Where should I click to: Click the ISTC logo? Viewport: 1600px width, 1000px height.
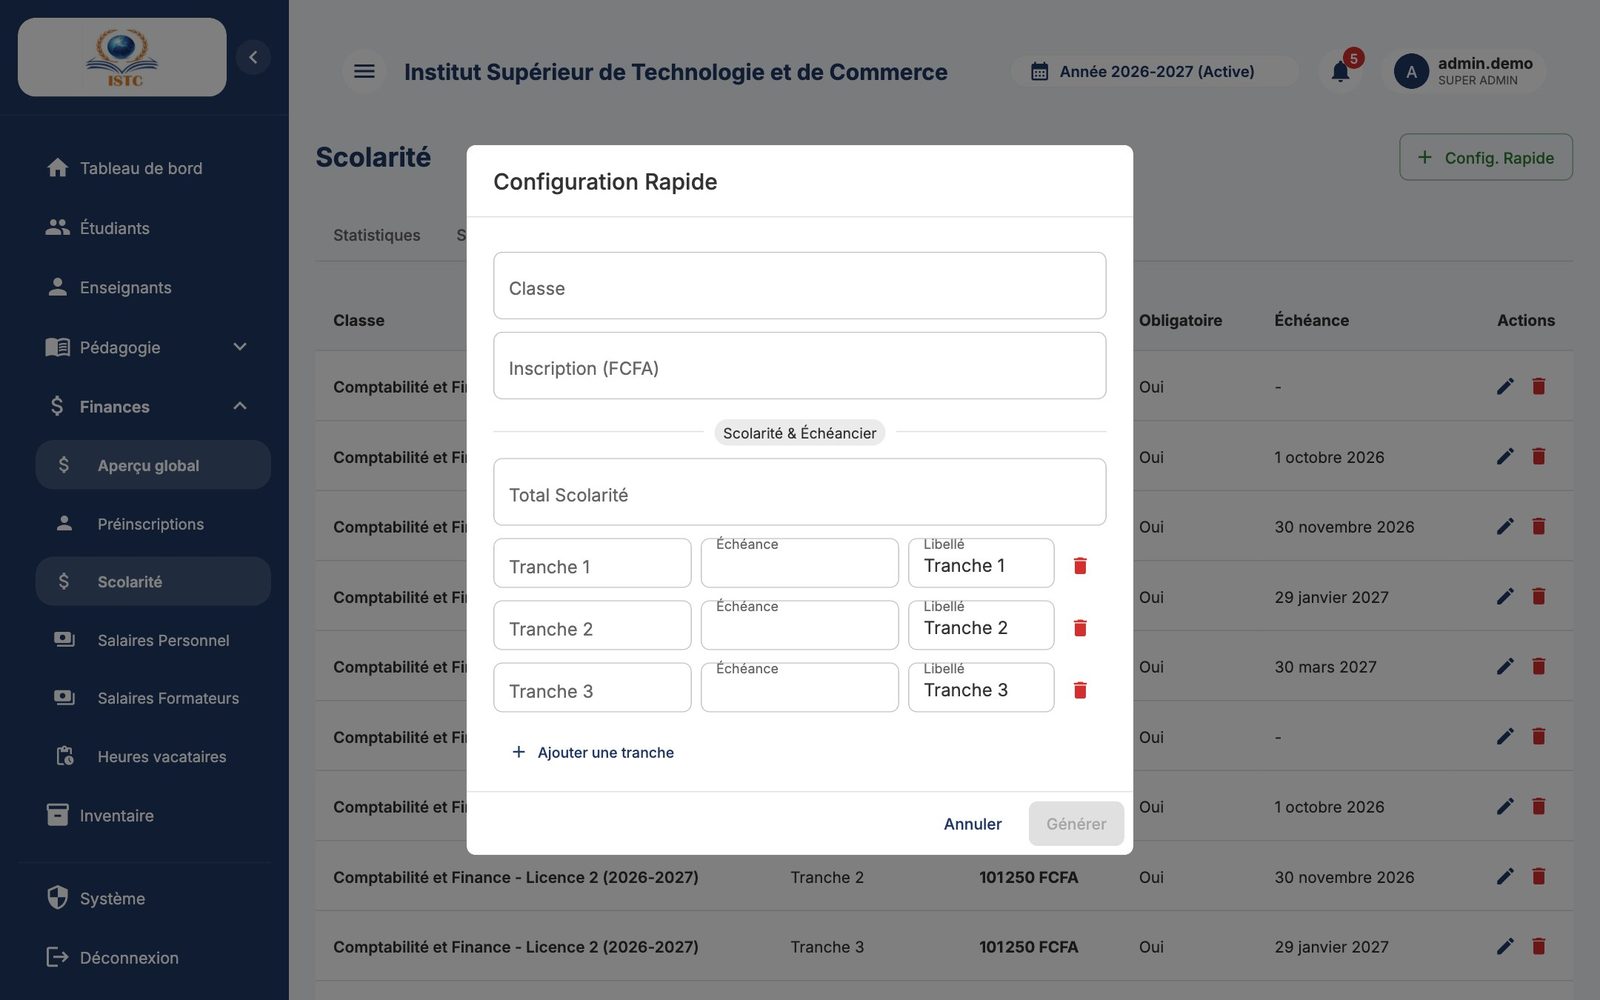pos(122,57)
